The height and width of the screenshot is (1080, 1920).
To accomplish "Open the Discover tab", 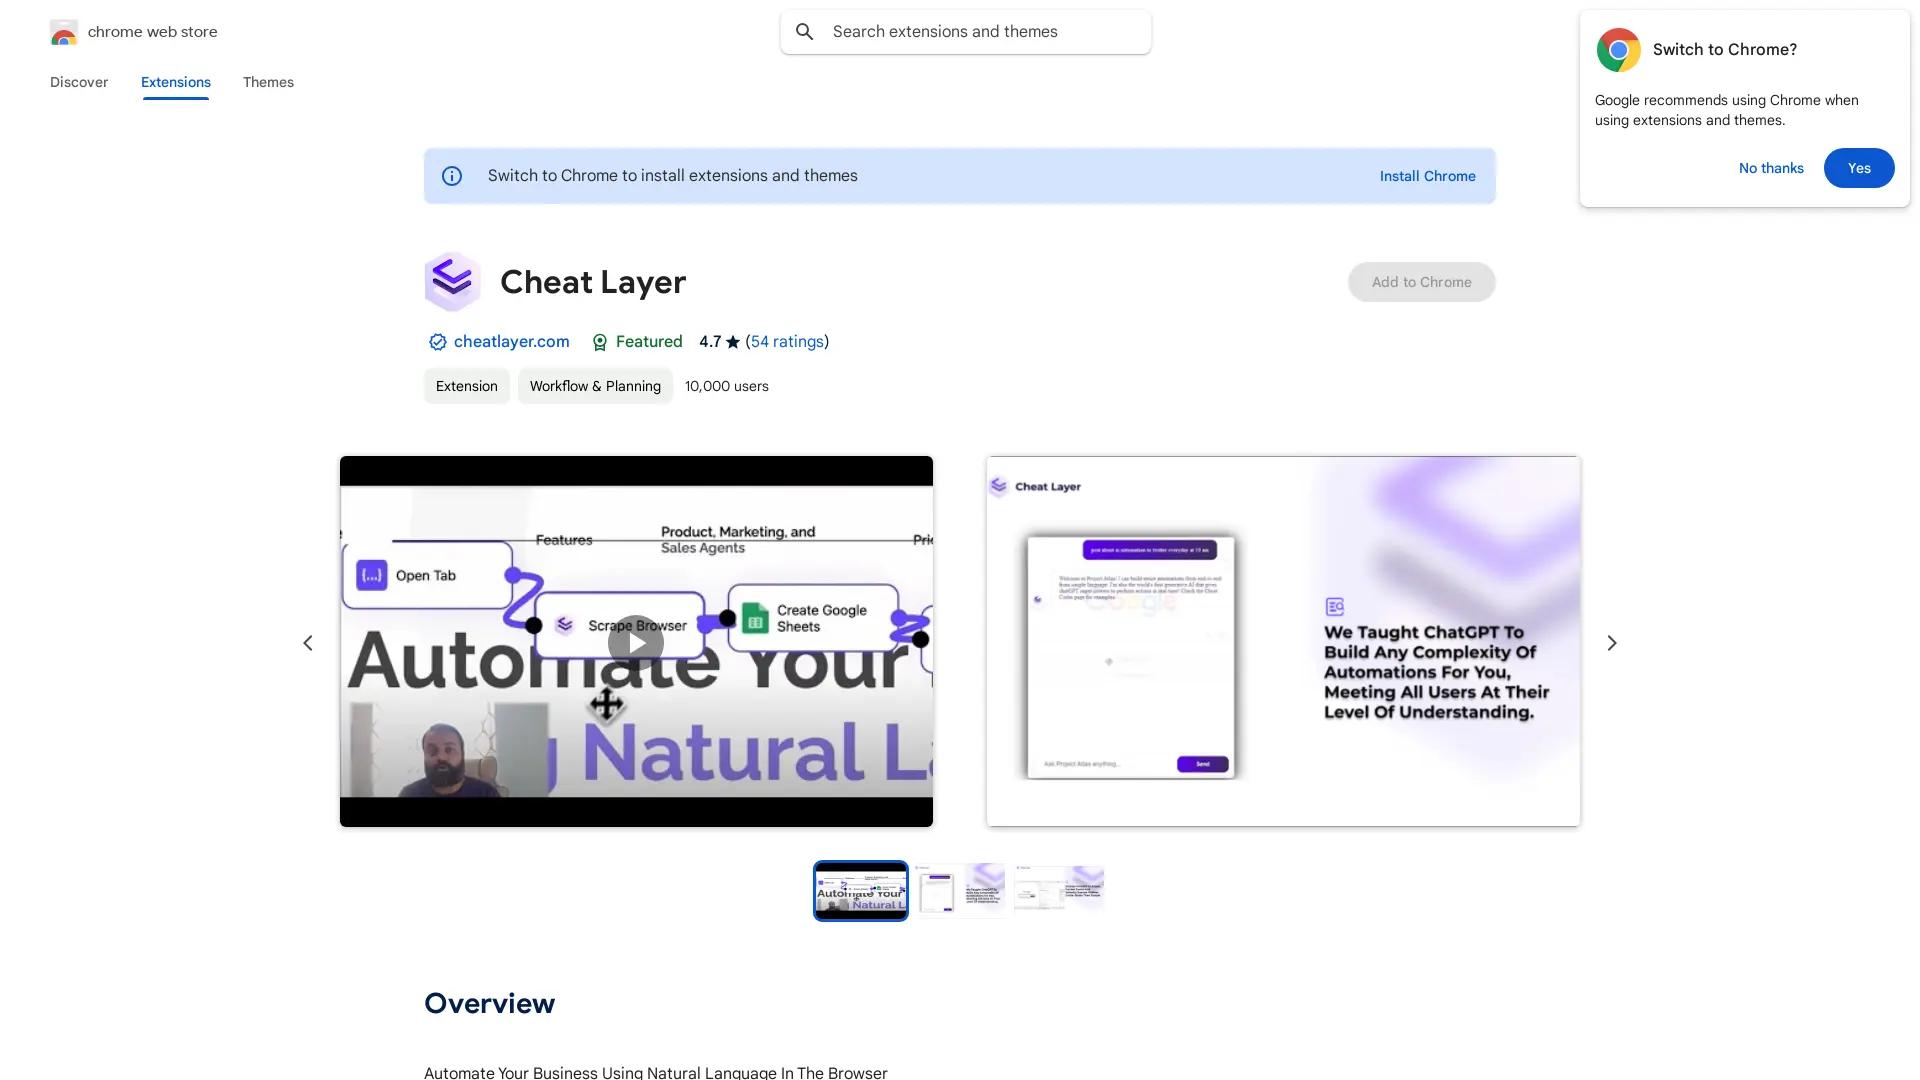I will 79,82.
